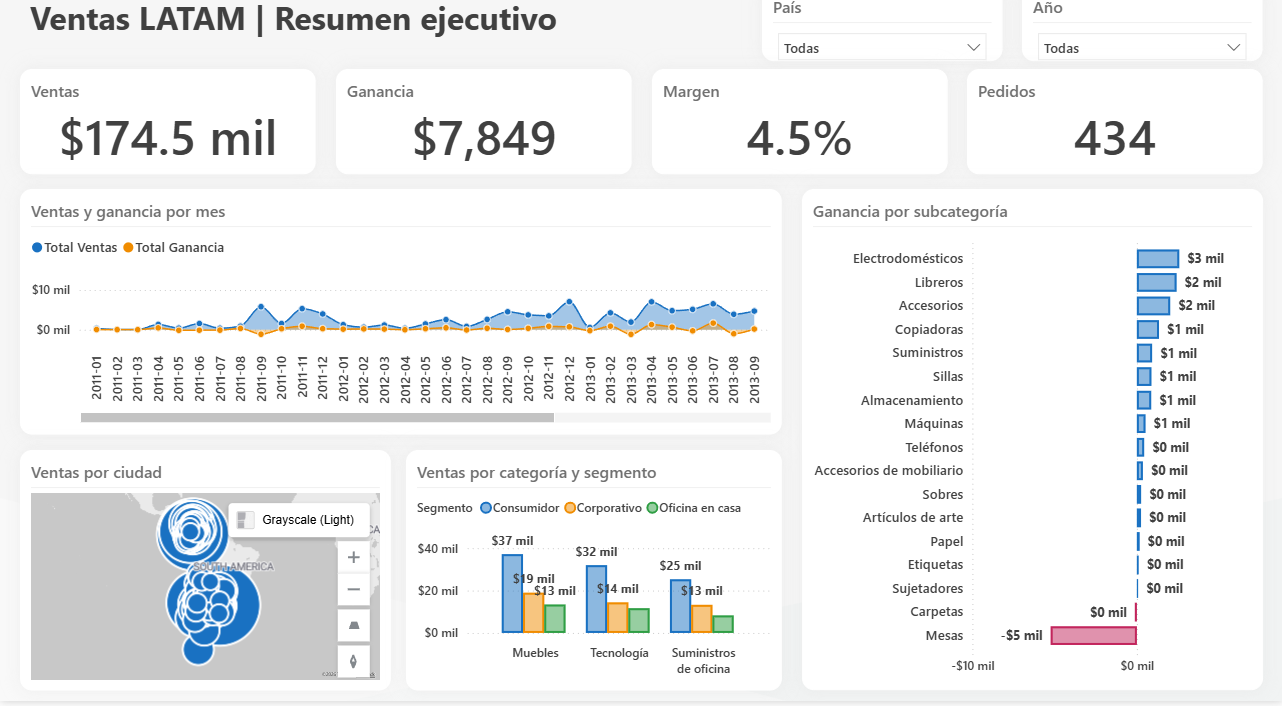This screenshot has height=706, width=1282.
Task: Select the Accesorios profit bar
Action: pyautogui.click(x=1153, y=305)
